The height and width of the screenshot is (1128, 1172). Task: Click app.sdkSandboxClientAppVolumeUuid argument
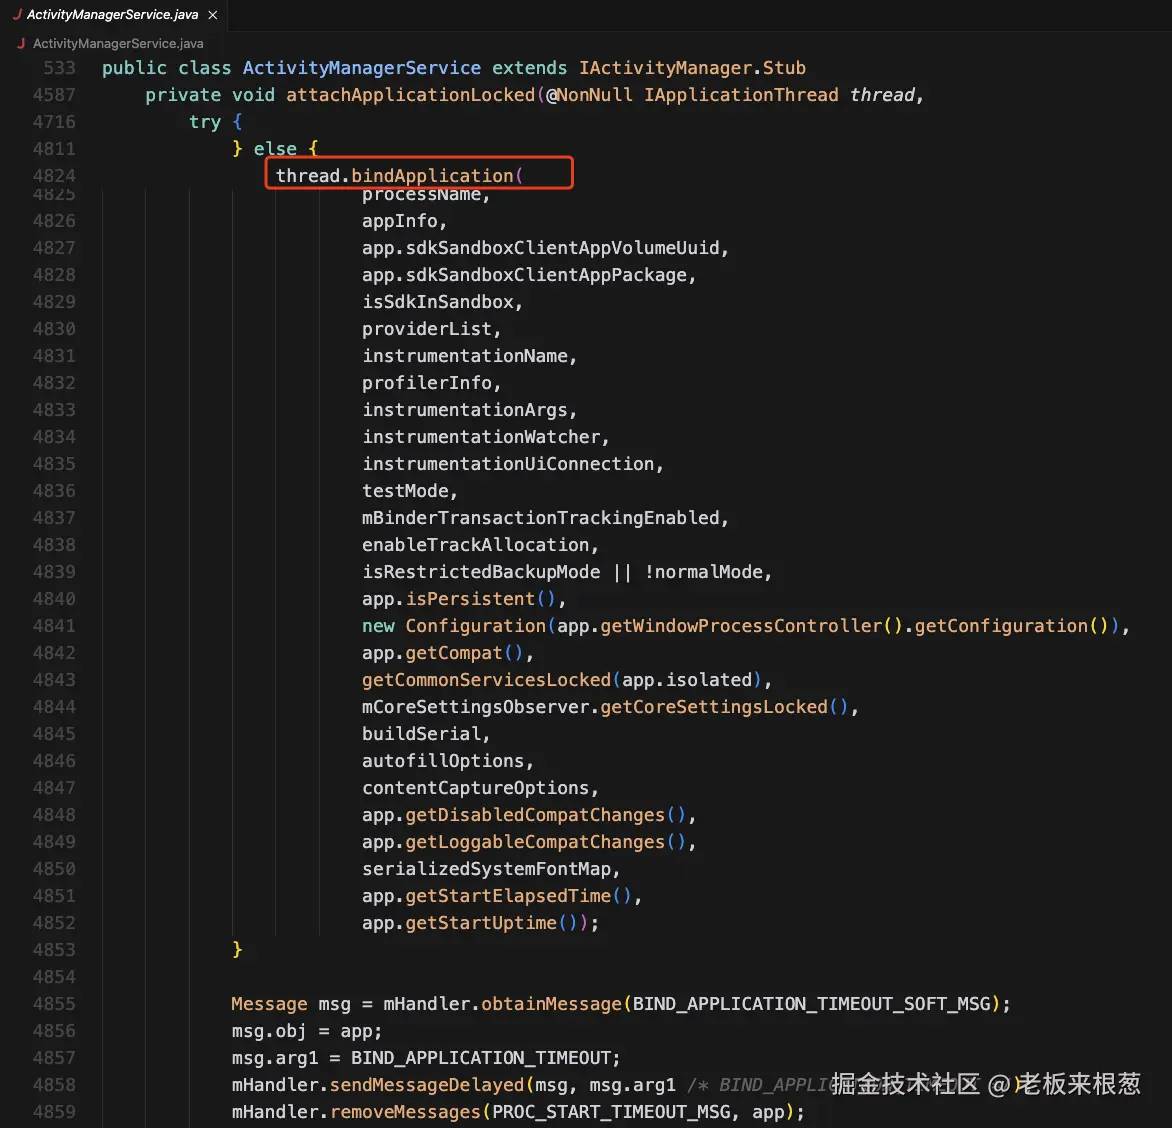coord(540,248)
